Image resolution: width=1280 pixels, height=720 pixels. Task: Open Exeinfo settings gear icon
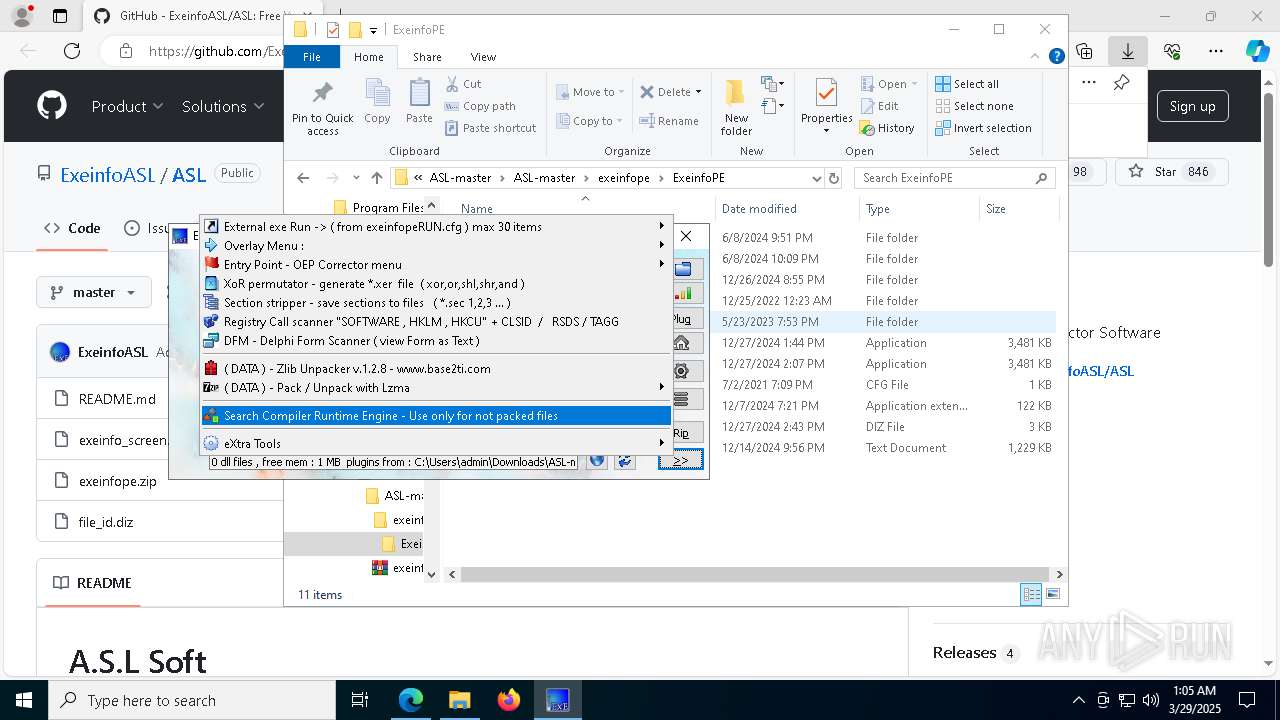click(684, 371)
